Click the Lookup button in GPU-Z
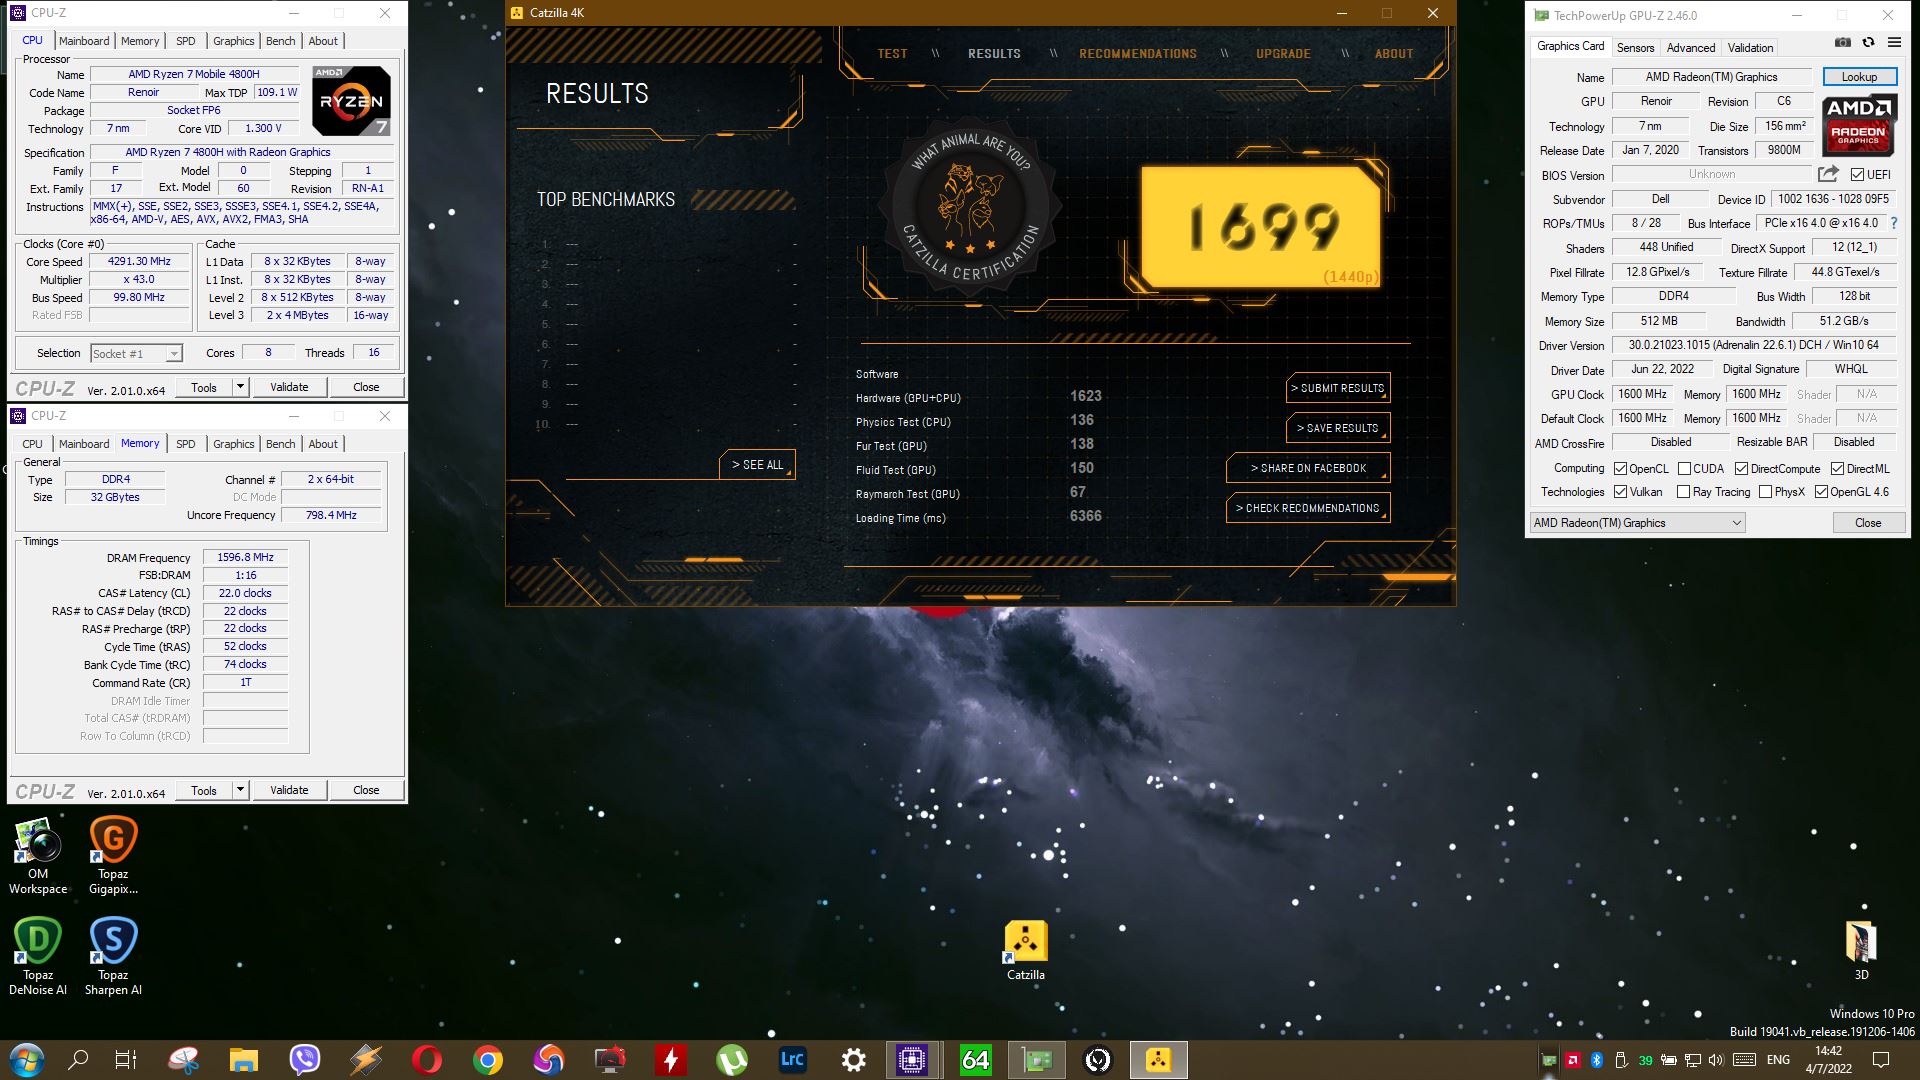Screen dimensions: 1920x1080 tap(1858, 77)
